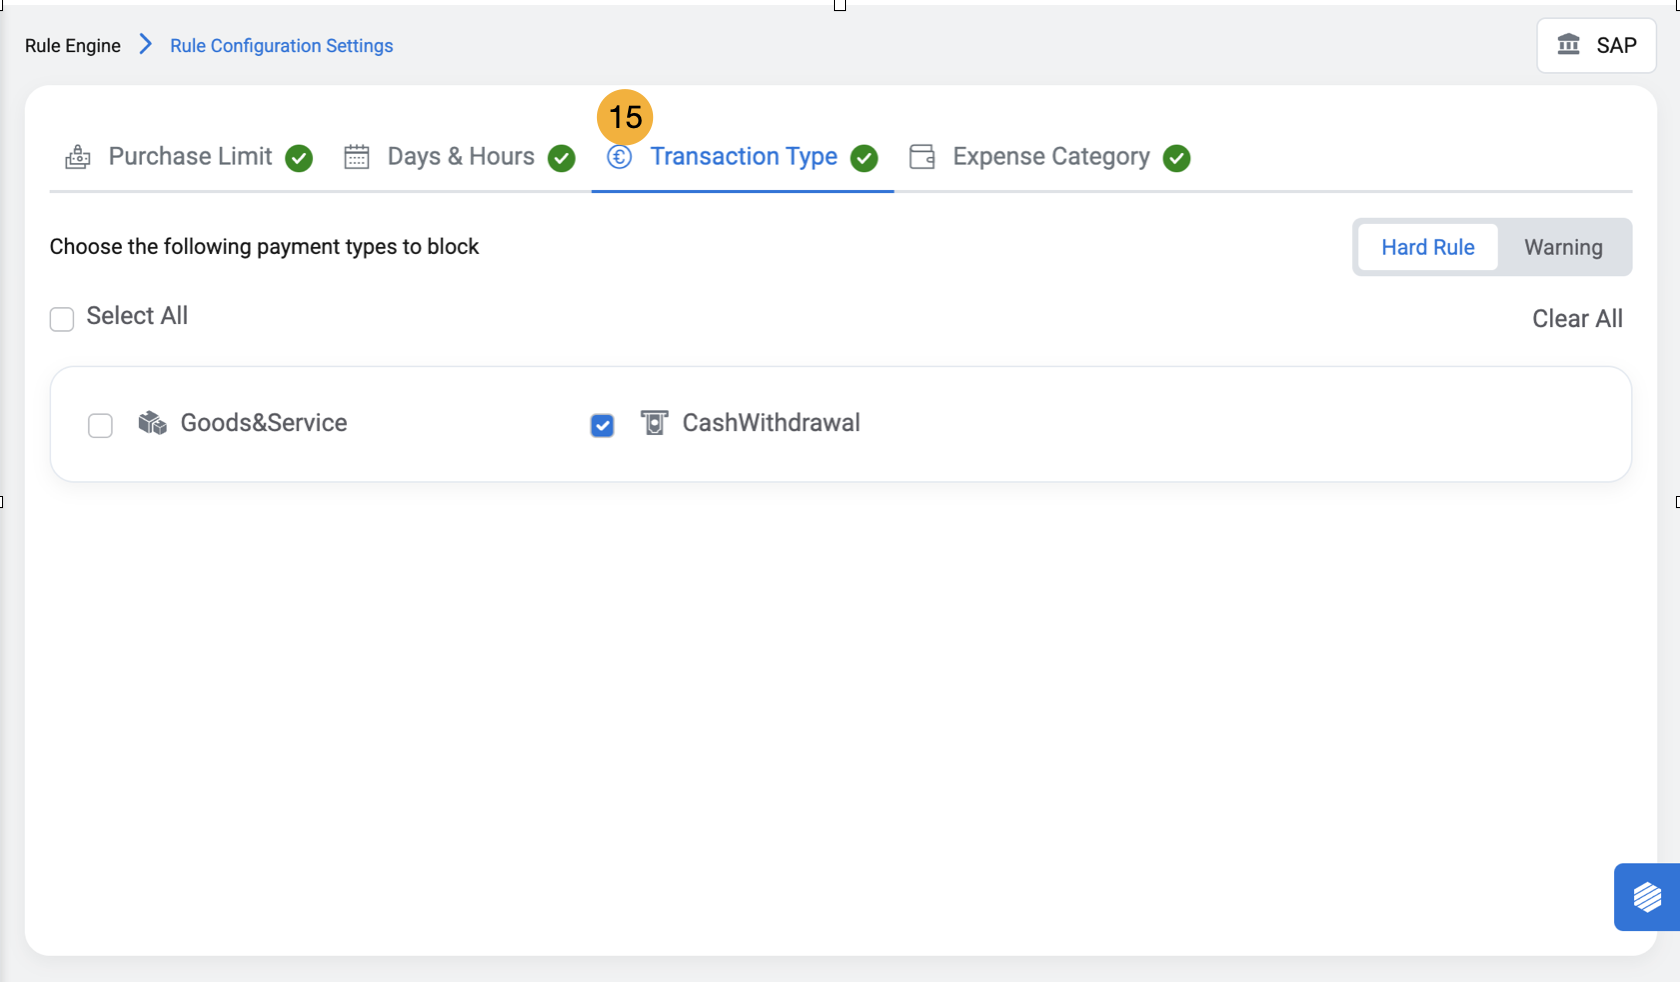This screenshot has width=1680, height=982.
Task: Click the Purchase Limit cash register icon
Action: click(x=78, y=157)
